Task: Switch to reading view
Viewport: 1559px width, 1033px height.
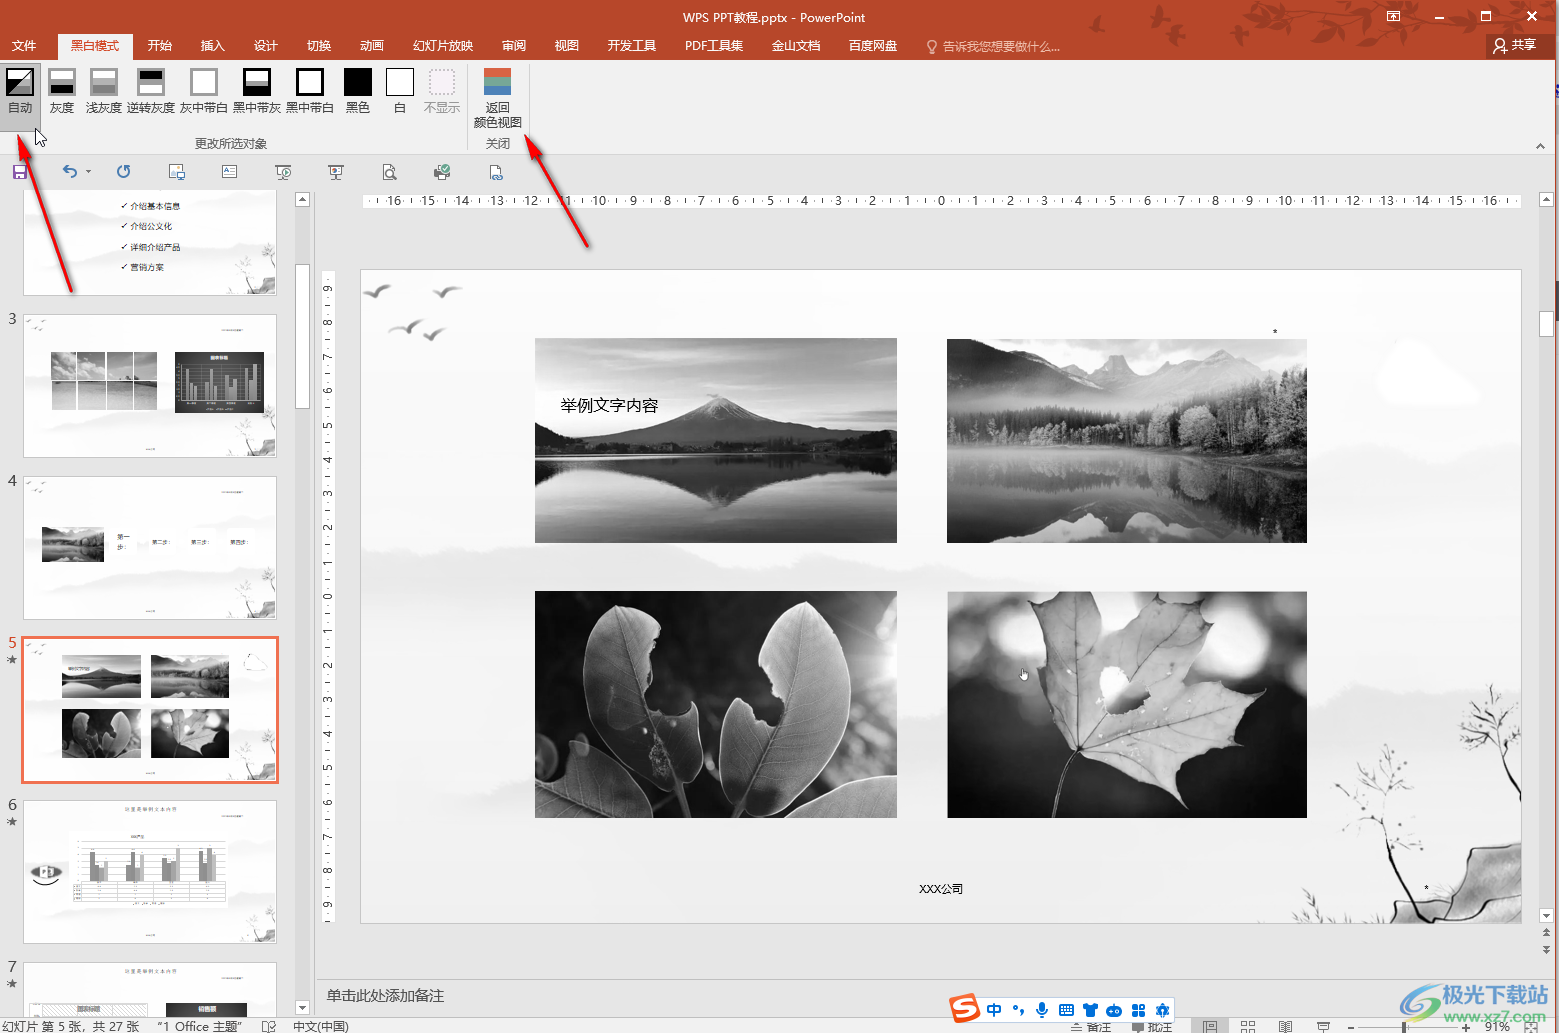Action: coord(1286,1026)
